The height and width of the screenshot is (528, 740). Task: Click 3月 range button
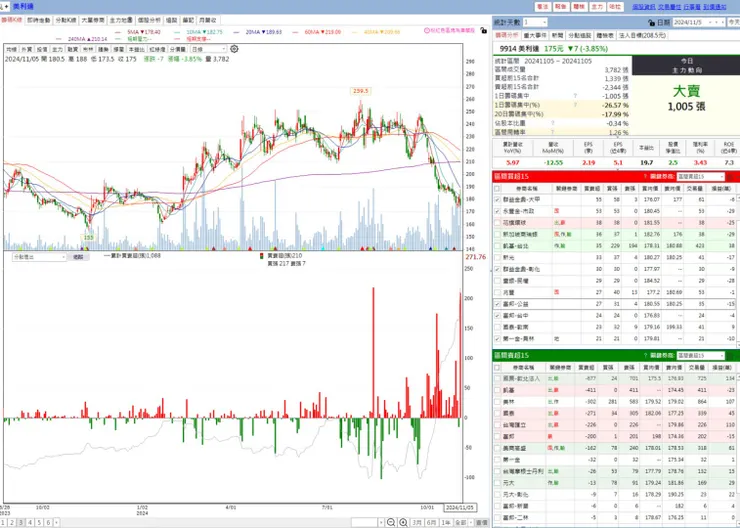coord(417,522)
